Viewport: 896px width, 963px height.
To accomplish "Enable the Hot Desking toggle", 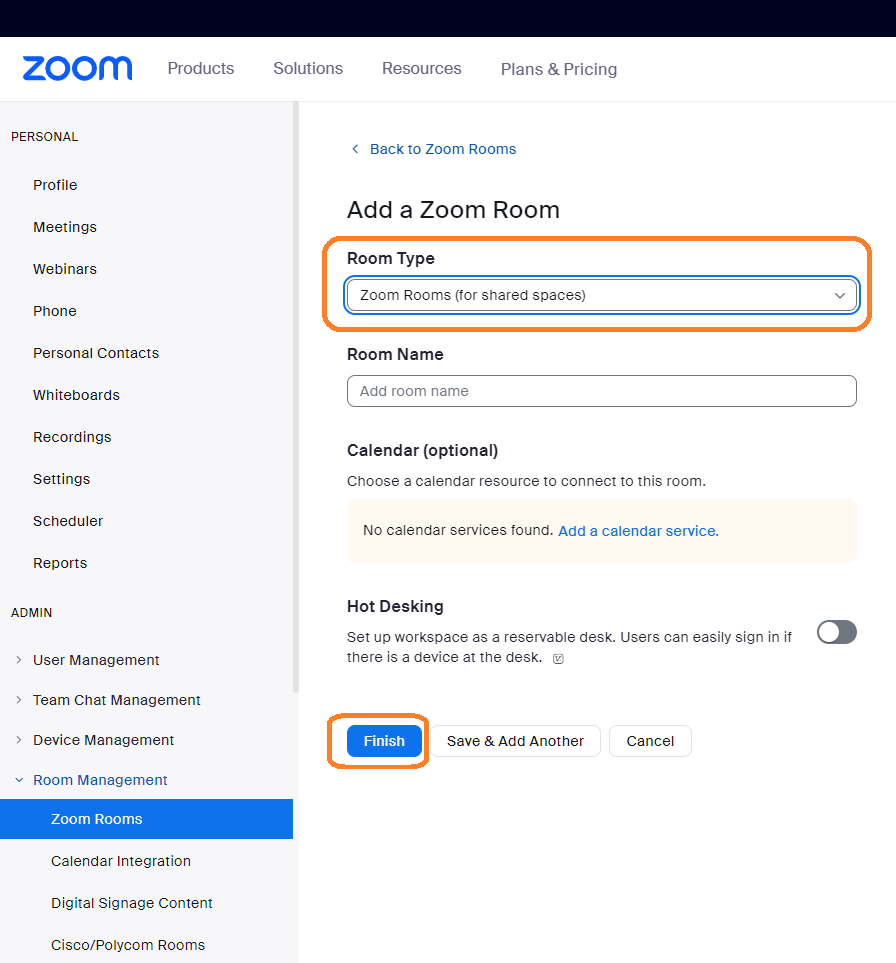I will click(x=836, y=632).
